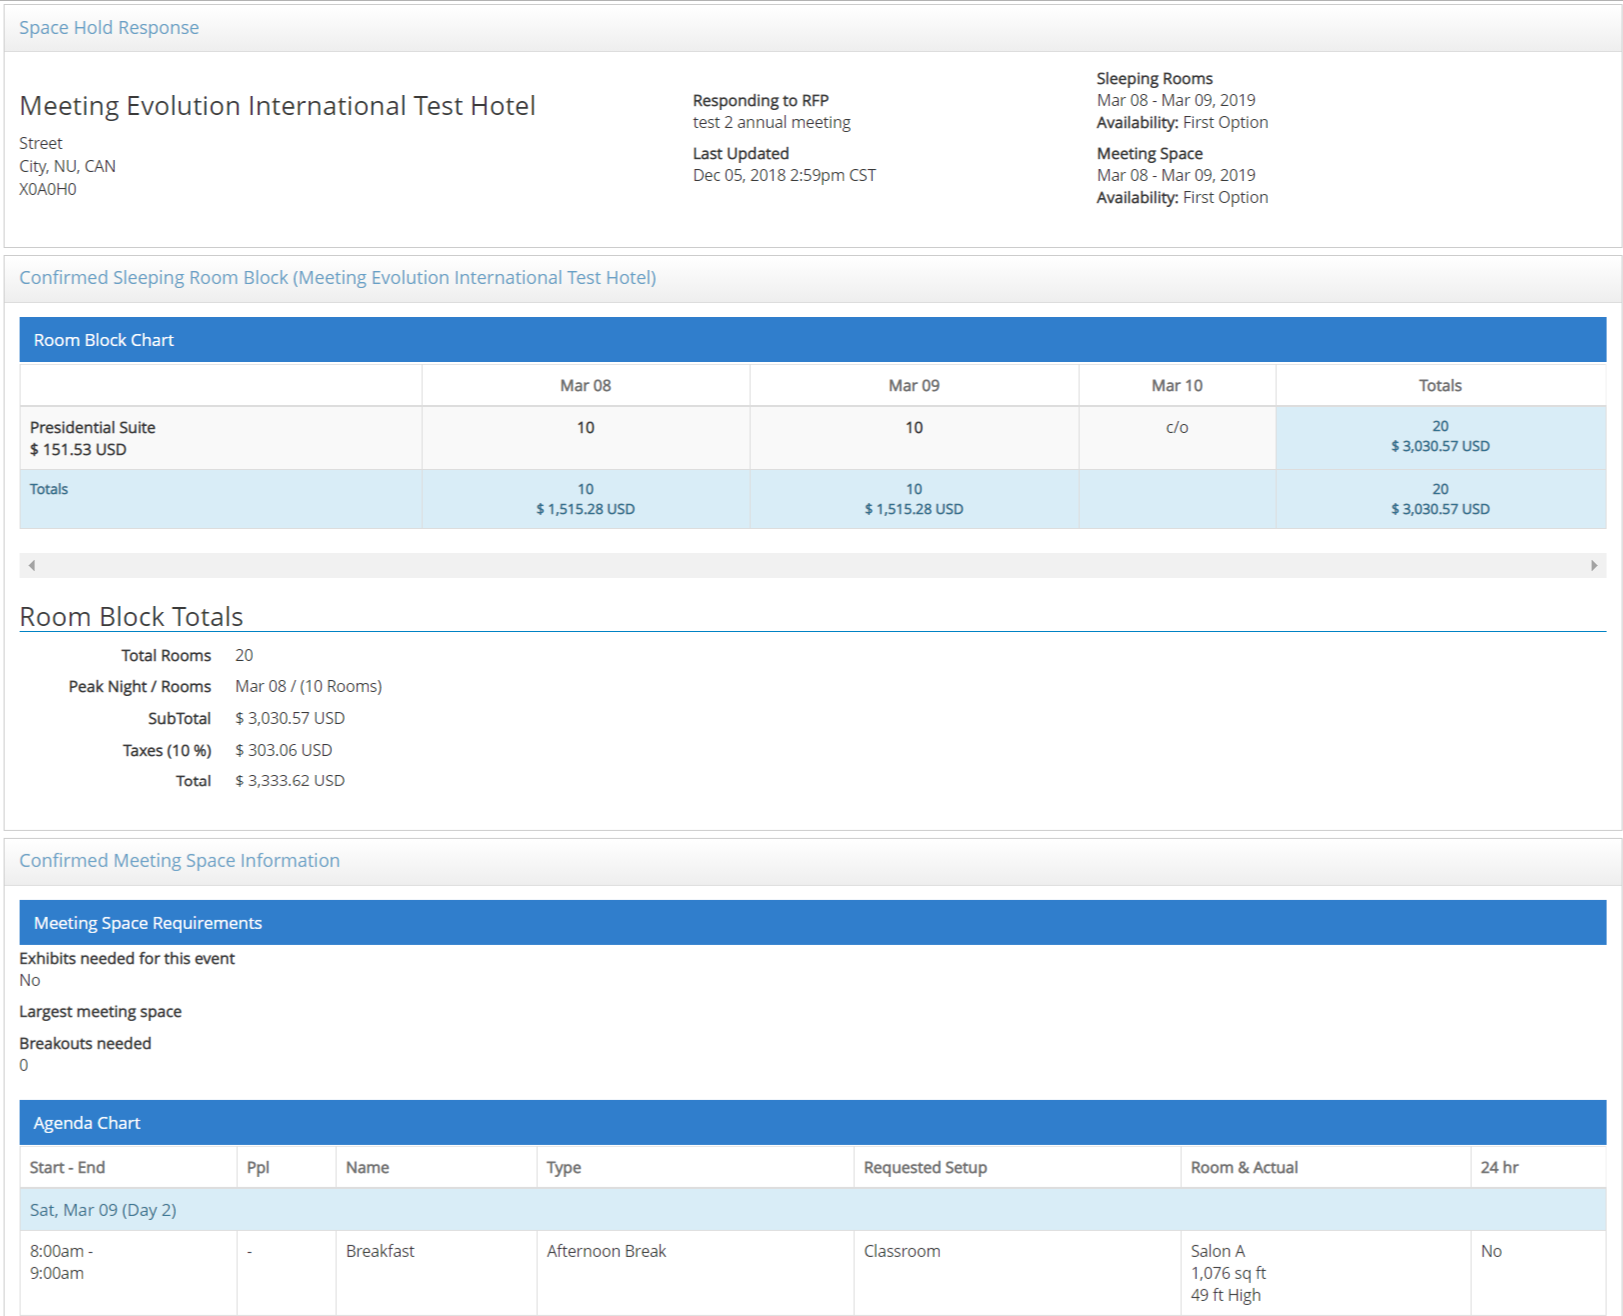Click the Breakfast agenda item name
The image size is (1623, 1316).
click(380, 1252)
